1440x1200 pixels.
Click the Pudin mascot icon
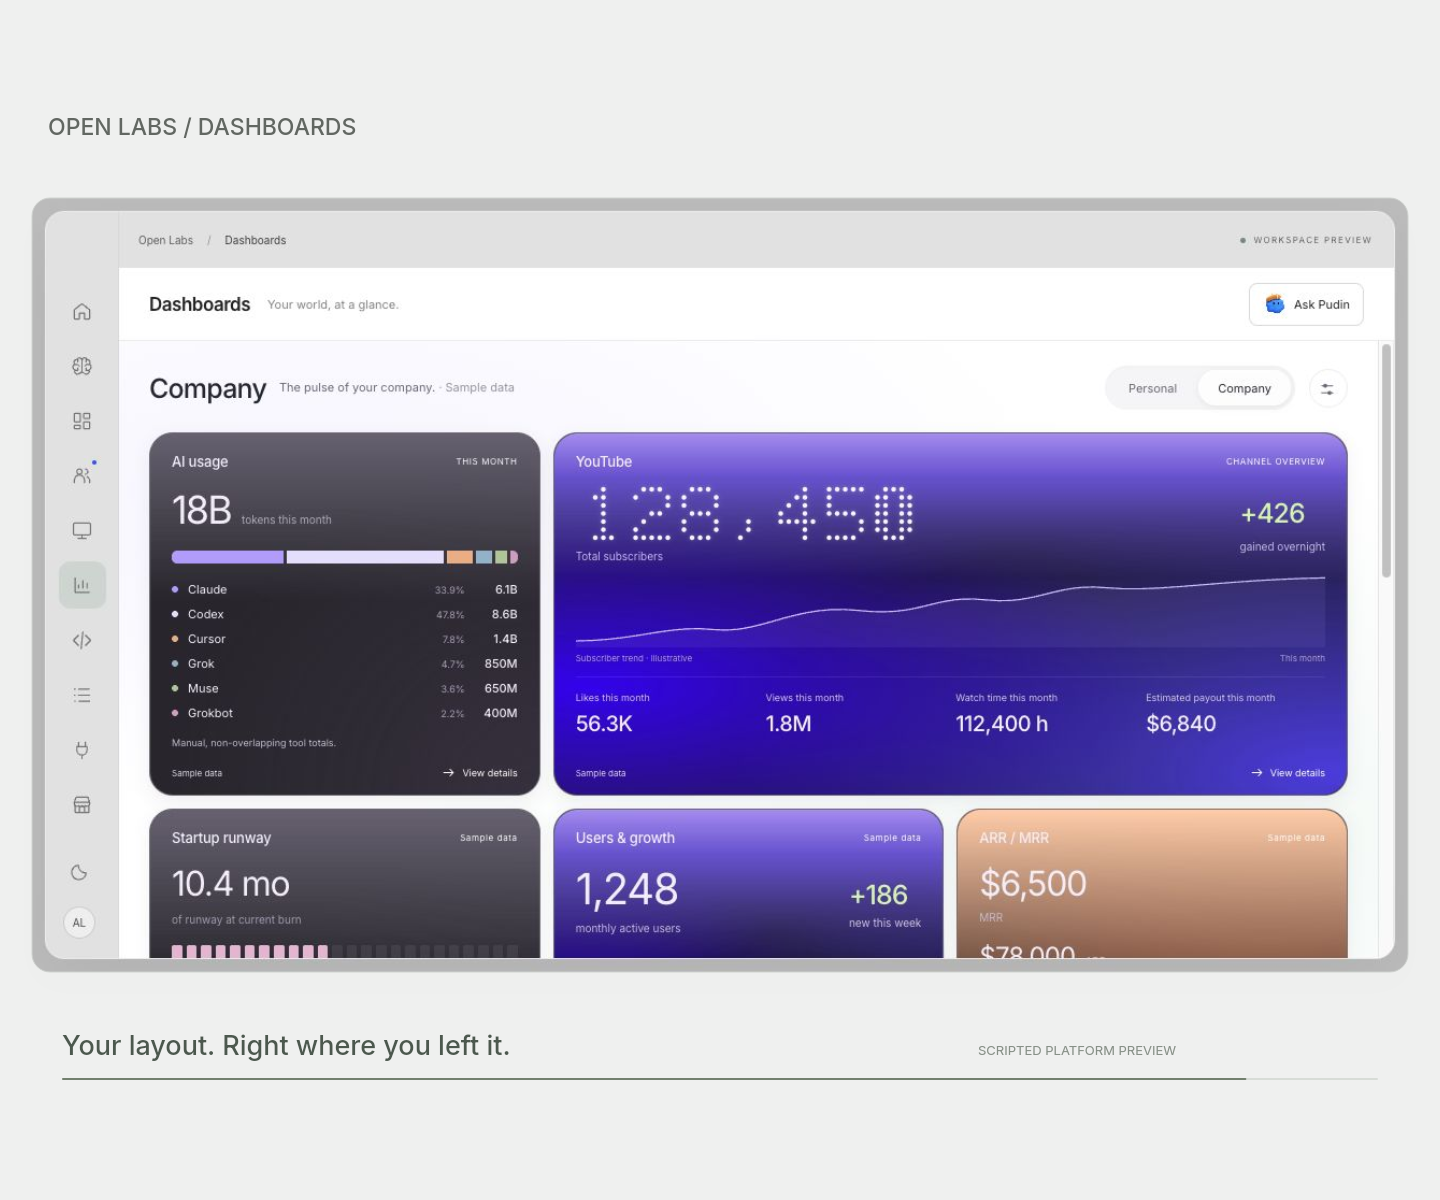point(1275,304)
